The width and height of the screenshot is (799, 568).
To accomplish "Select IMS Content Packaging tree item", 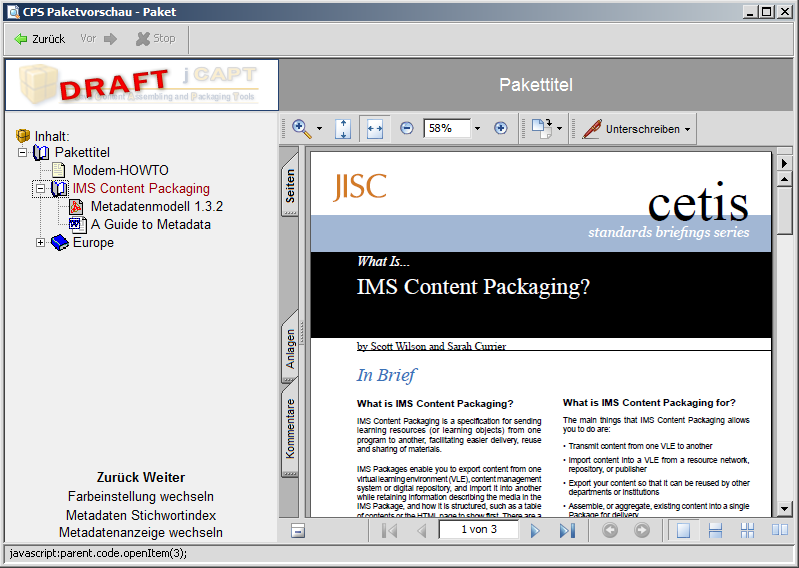I will 141,188.
